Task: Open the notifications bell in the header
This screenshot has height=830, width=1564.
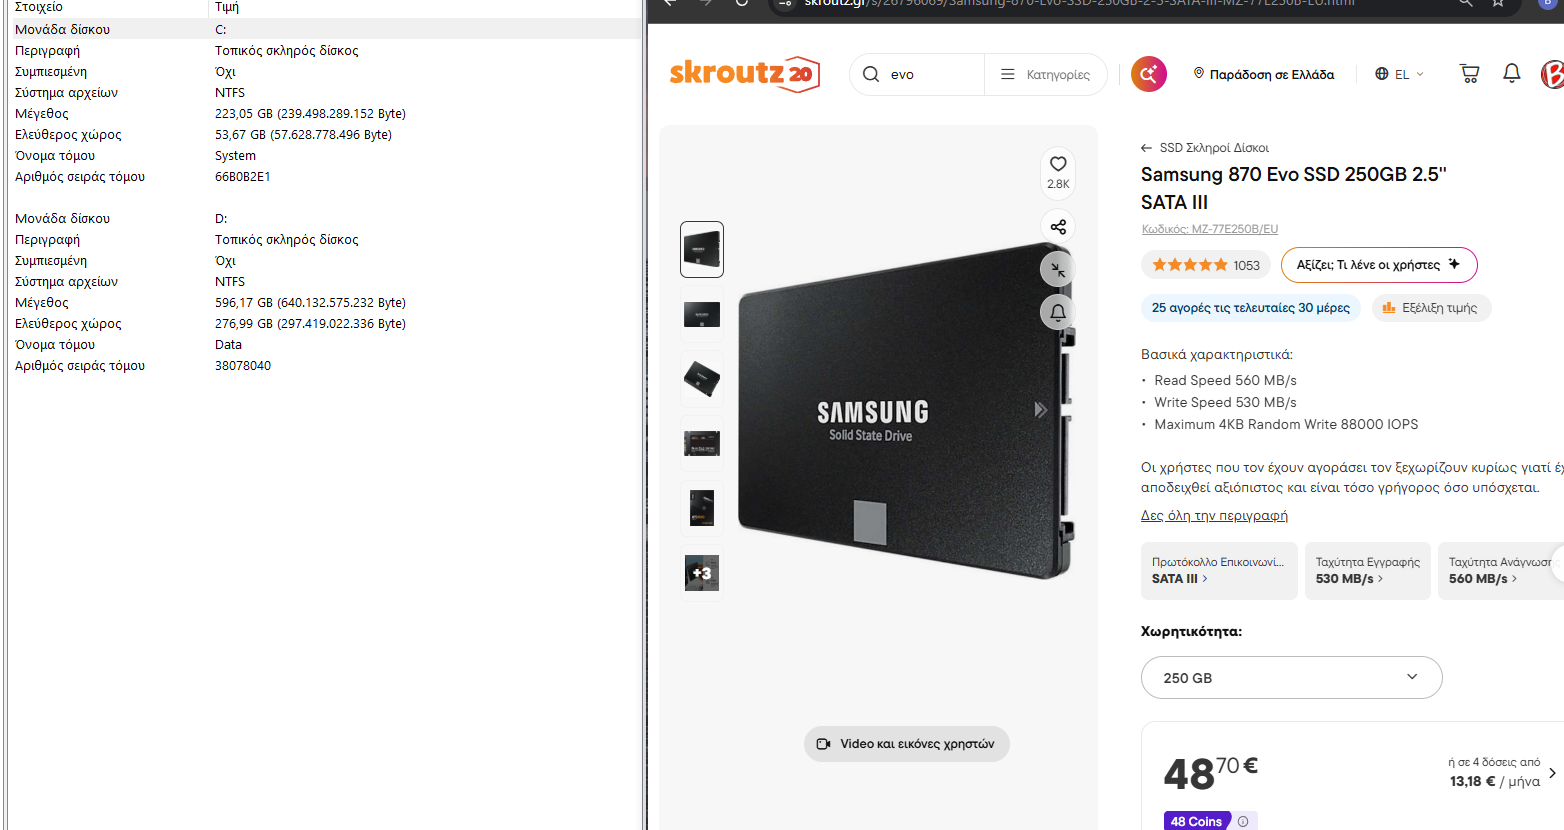Action: [x=1511, y=73]
